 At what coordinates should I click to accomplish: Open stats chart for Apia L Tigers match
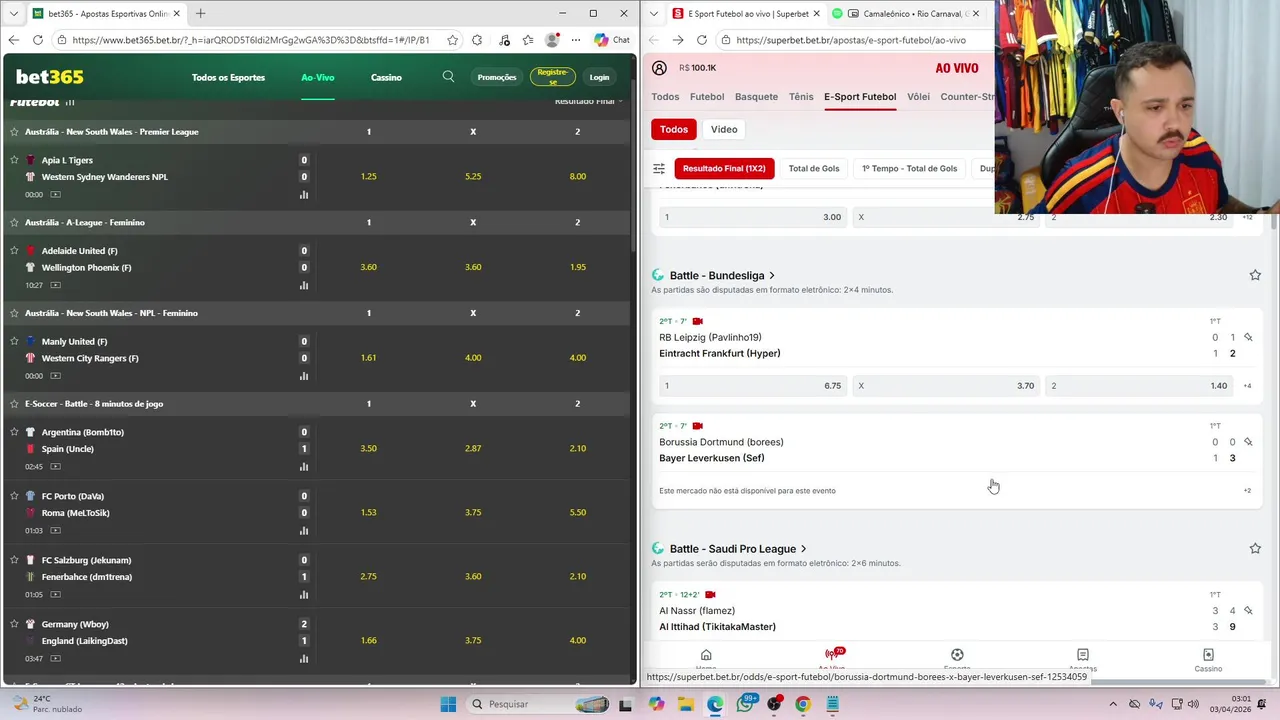[304, 194]
